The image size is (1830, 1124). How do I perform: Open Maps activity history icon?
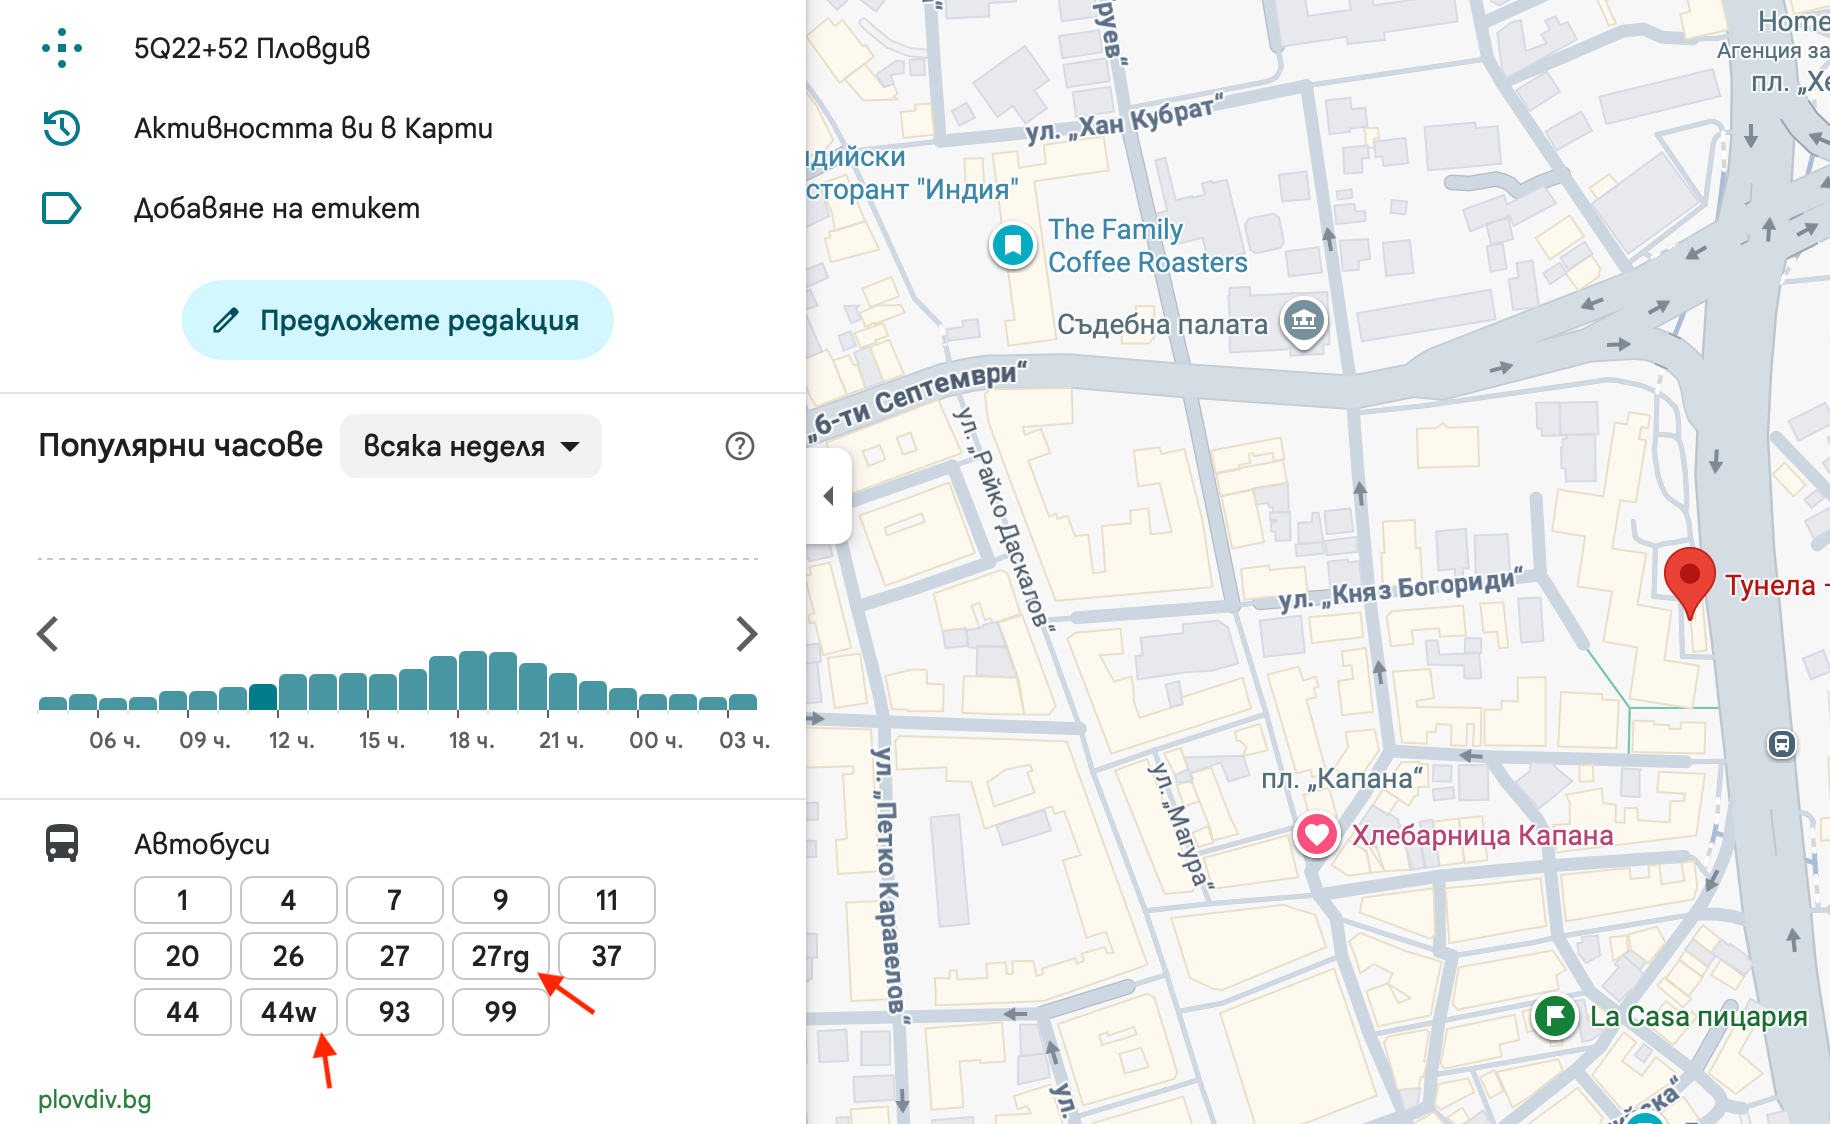pyautogui.click(x=62, y=128)
